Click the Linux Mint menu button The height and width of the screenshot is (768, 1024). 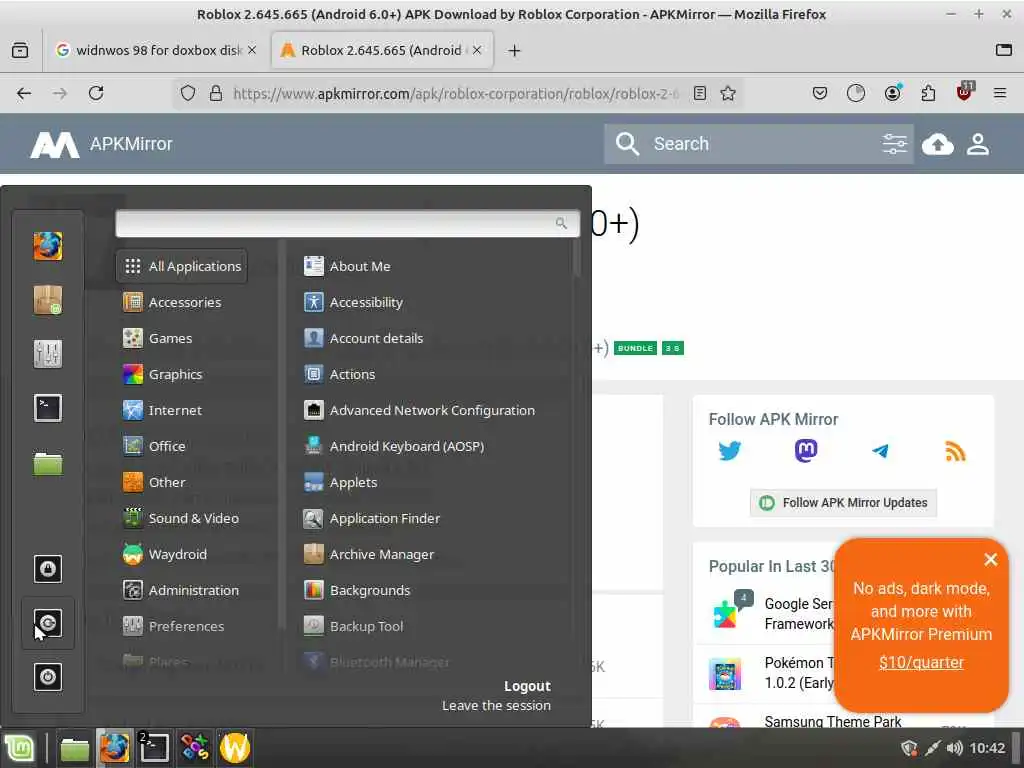19,748
